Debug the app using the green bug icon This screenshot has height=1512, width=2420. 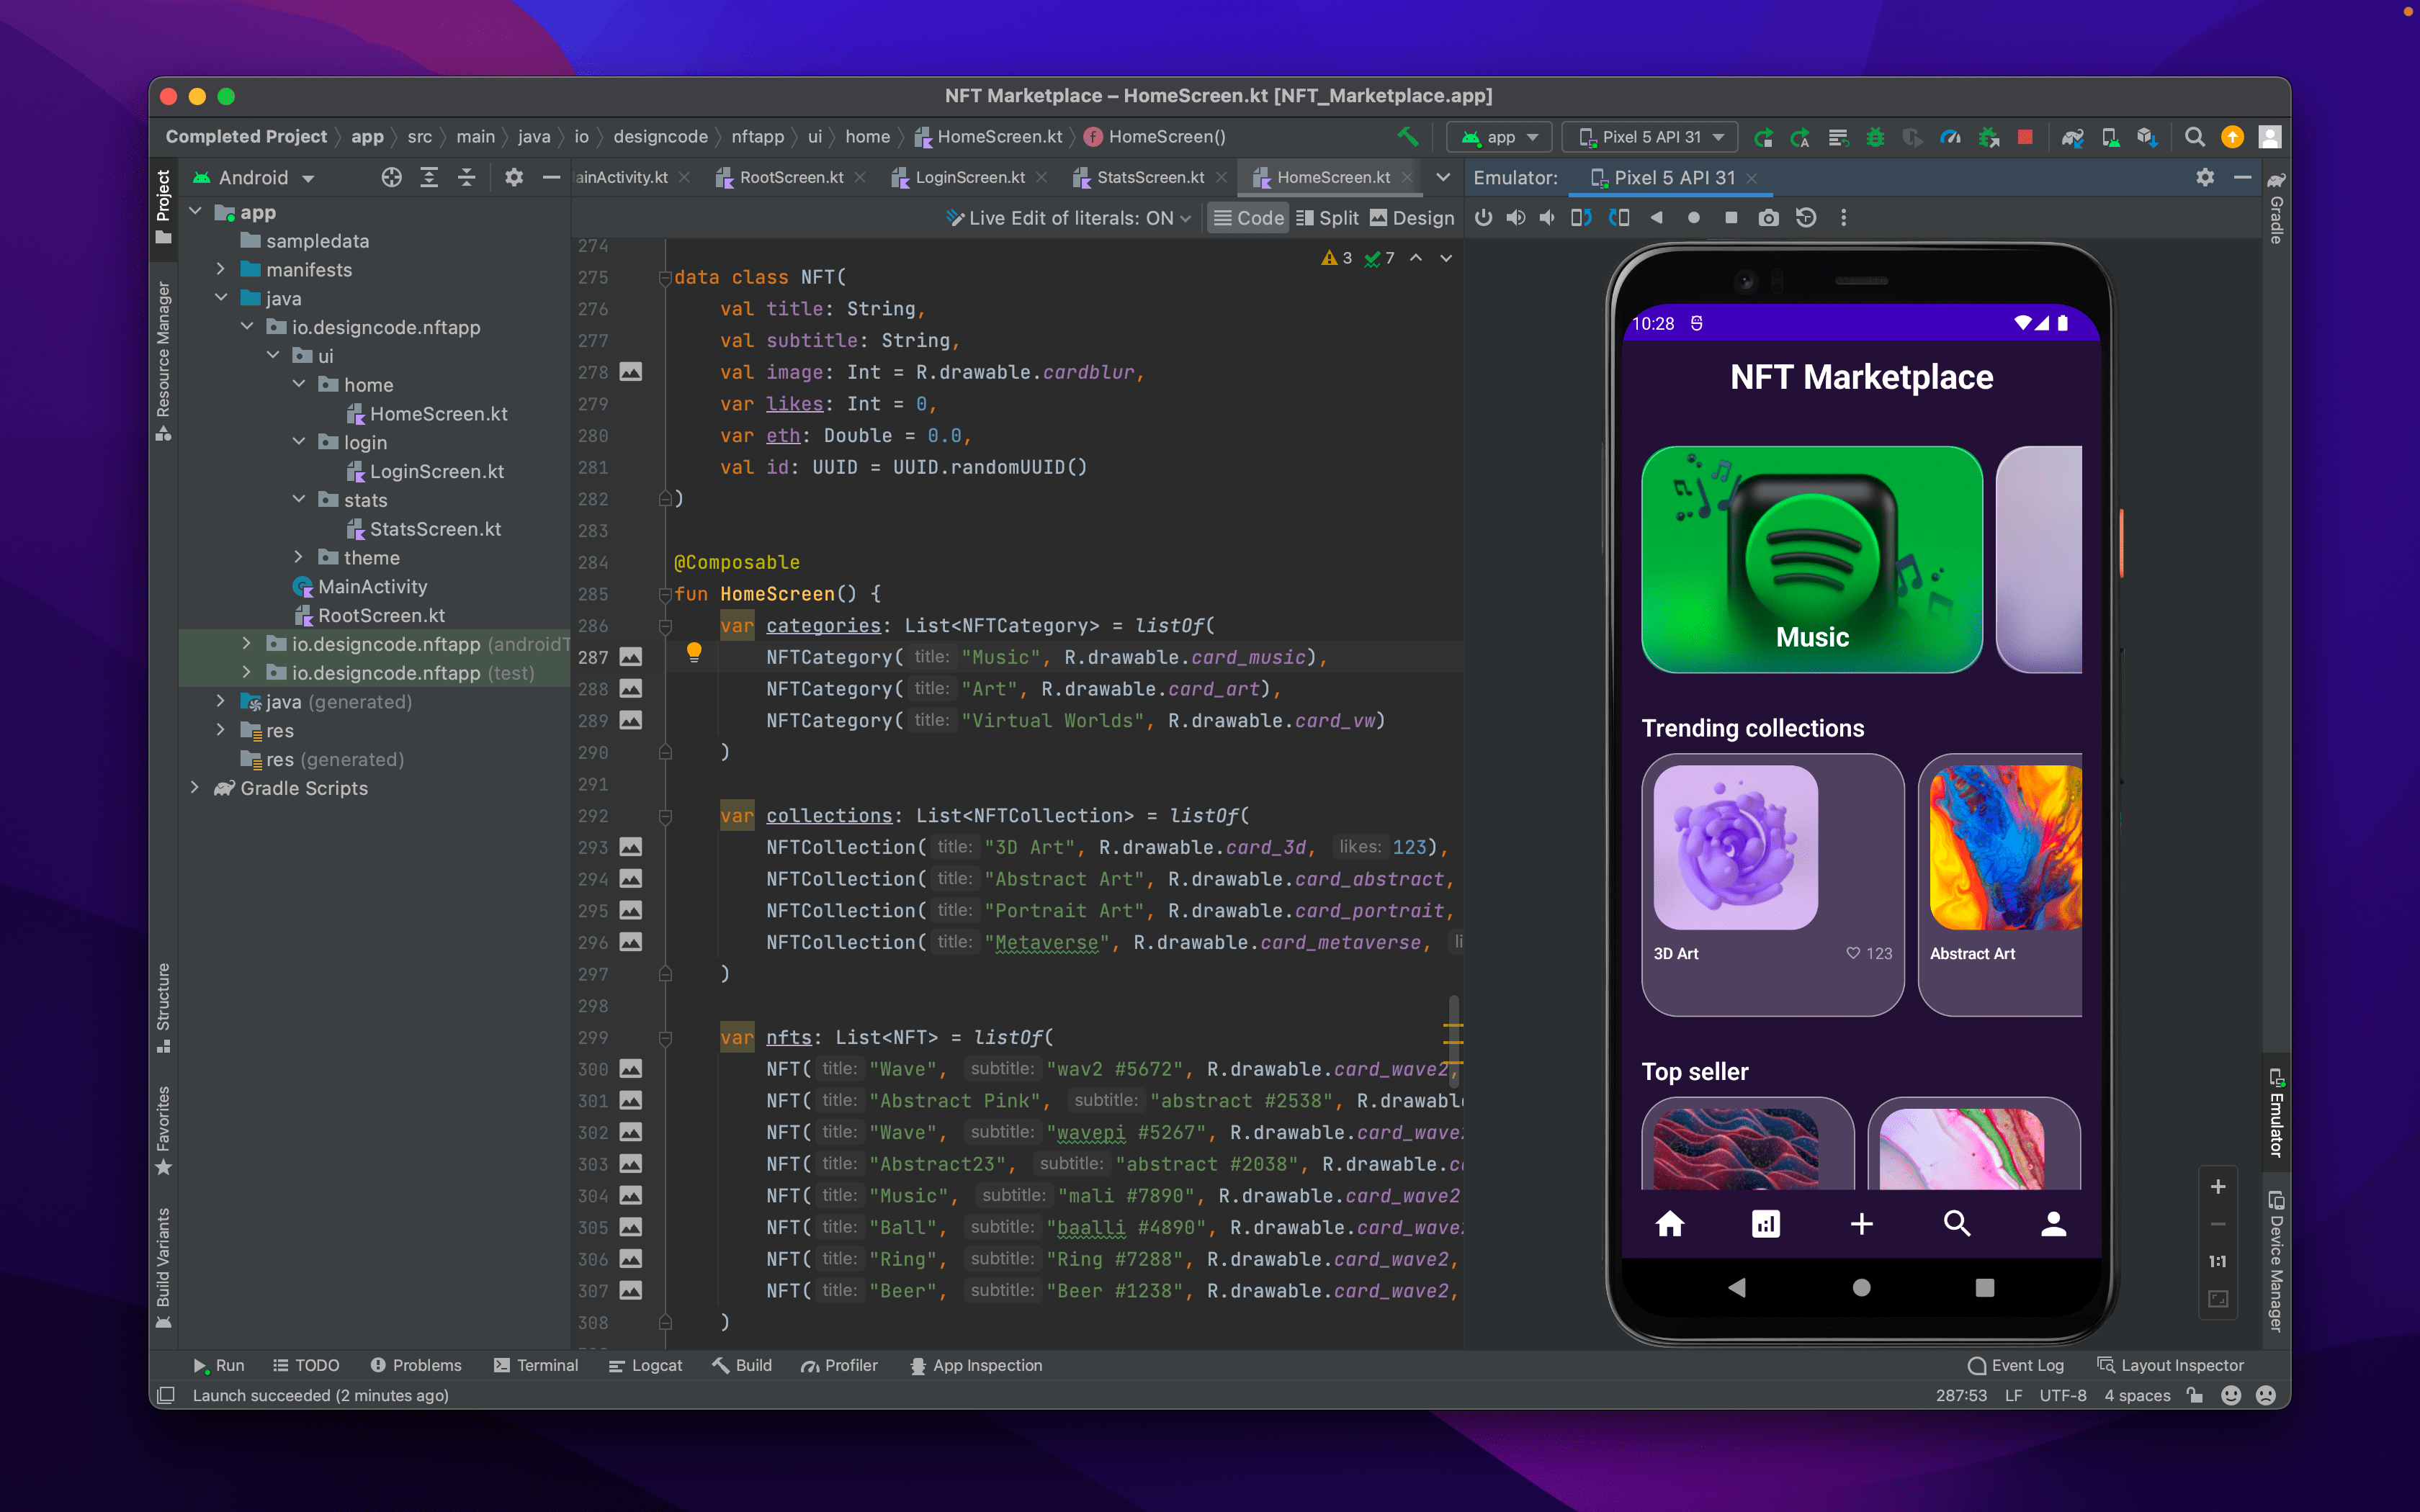1876,137
